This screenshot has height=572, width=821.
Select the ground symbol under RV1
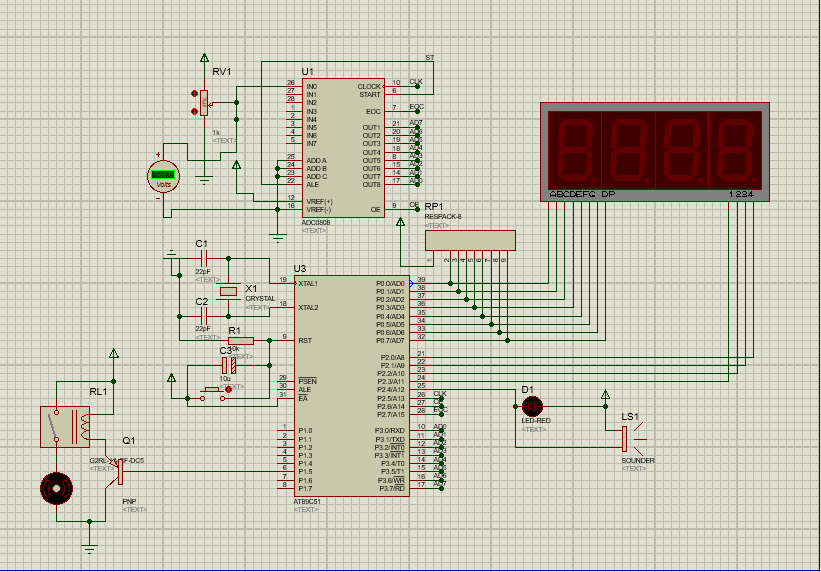coord(204,180)
